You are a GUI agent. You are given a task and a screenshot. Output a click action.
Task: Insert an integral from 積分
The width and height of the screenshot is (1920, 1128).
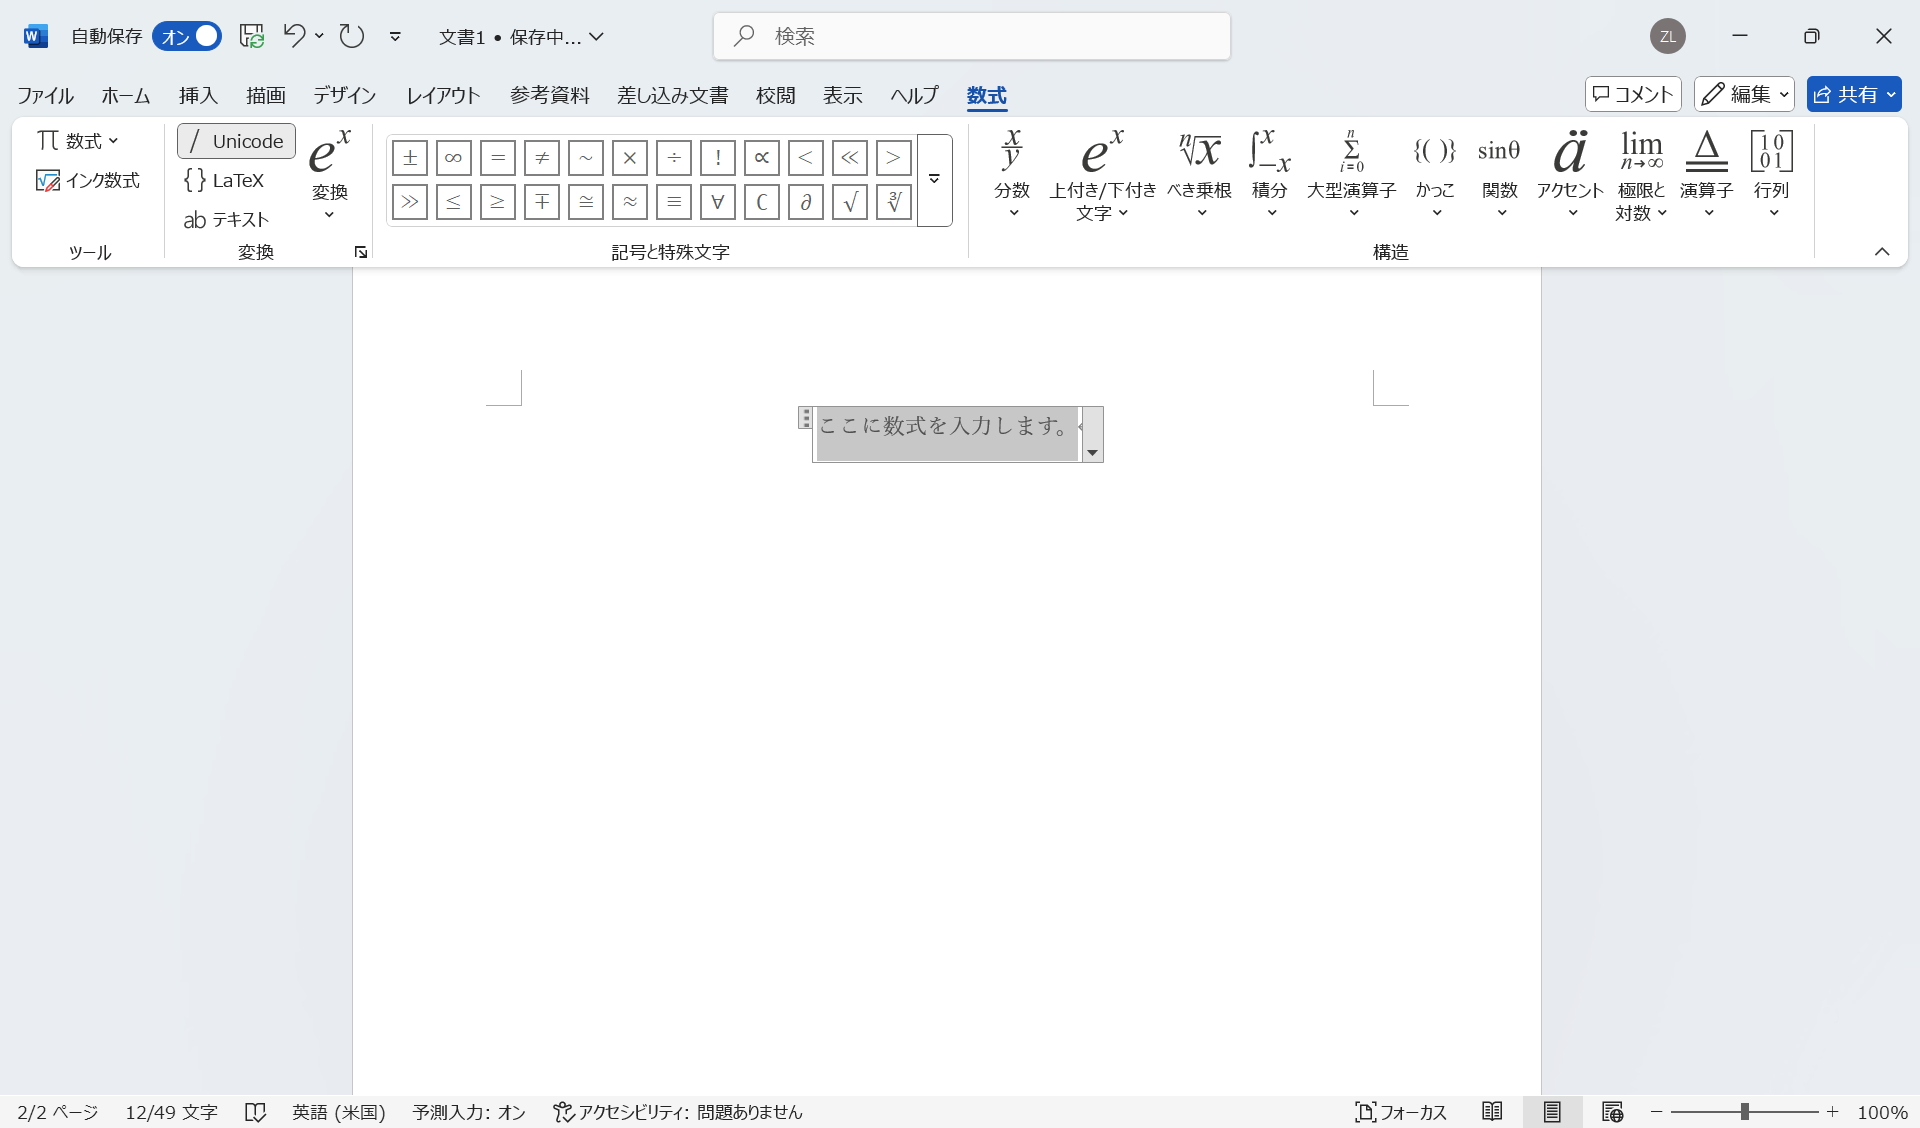(1268, 175)
